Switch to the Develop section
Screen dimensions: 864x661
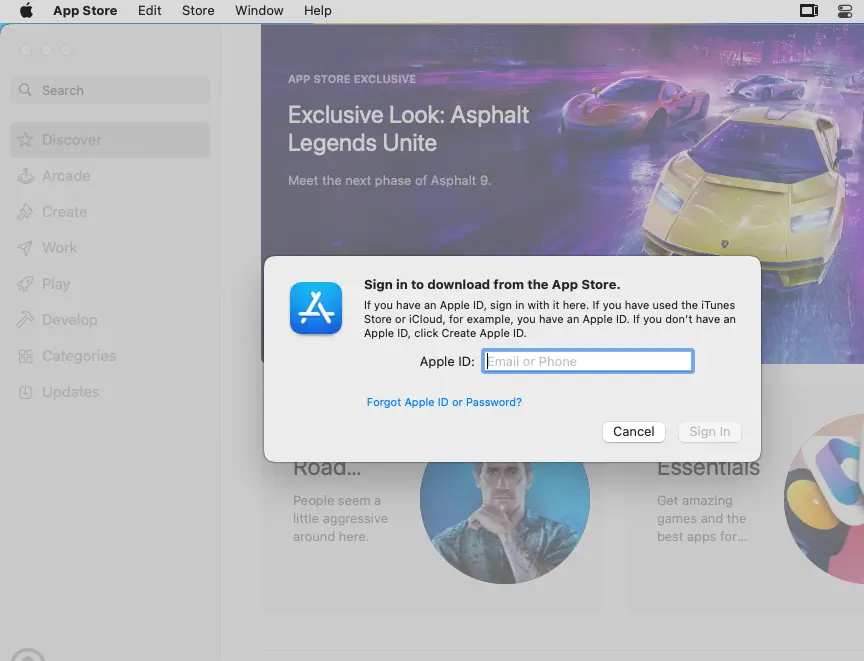pos(110,319)
